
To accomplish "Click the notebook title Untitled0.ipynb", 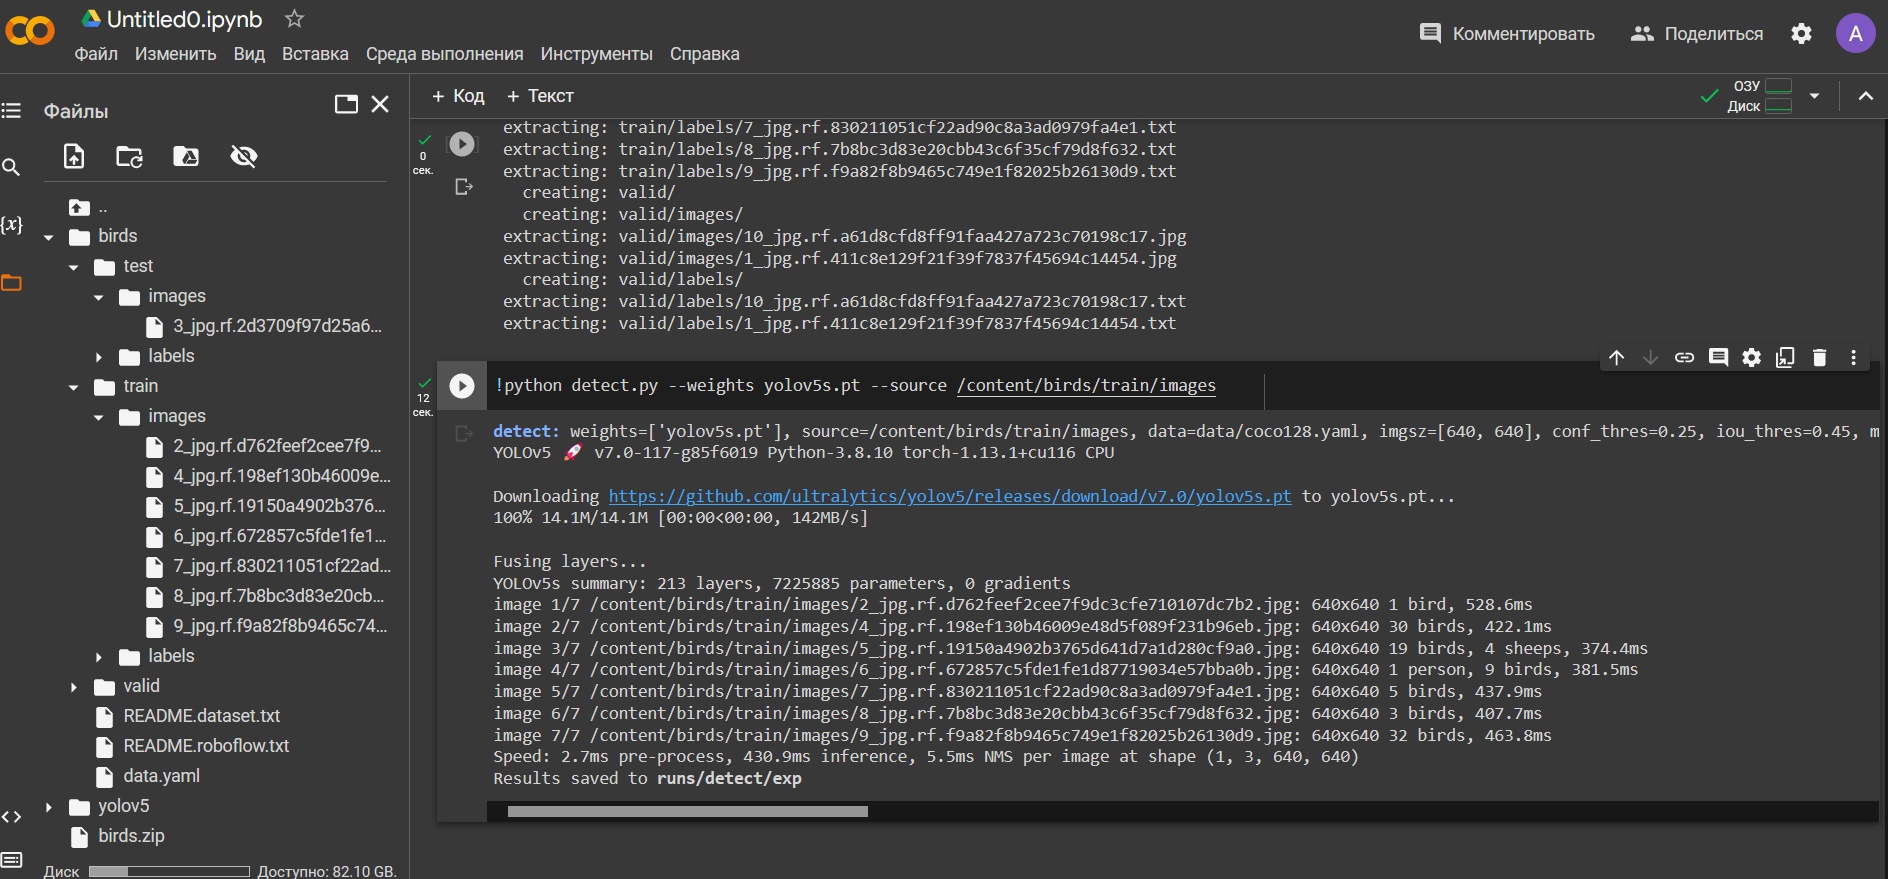I will coord(185,19).
